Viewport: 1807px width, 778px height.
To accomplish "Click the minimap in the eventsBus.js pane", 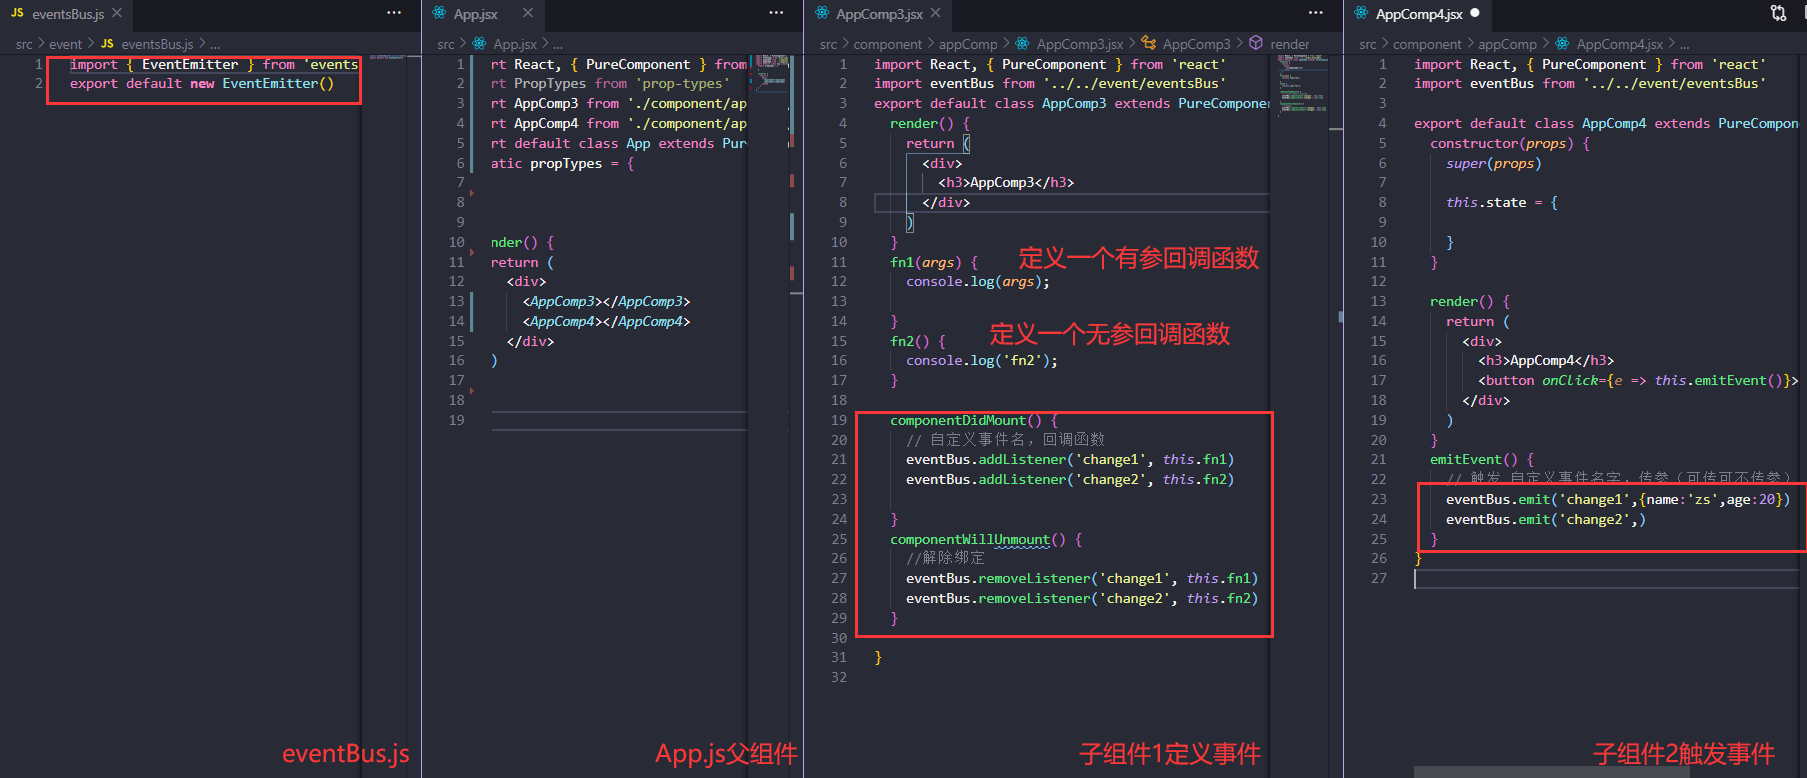I will tap(389, 58).
